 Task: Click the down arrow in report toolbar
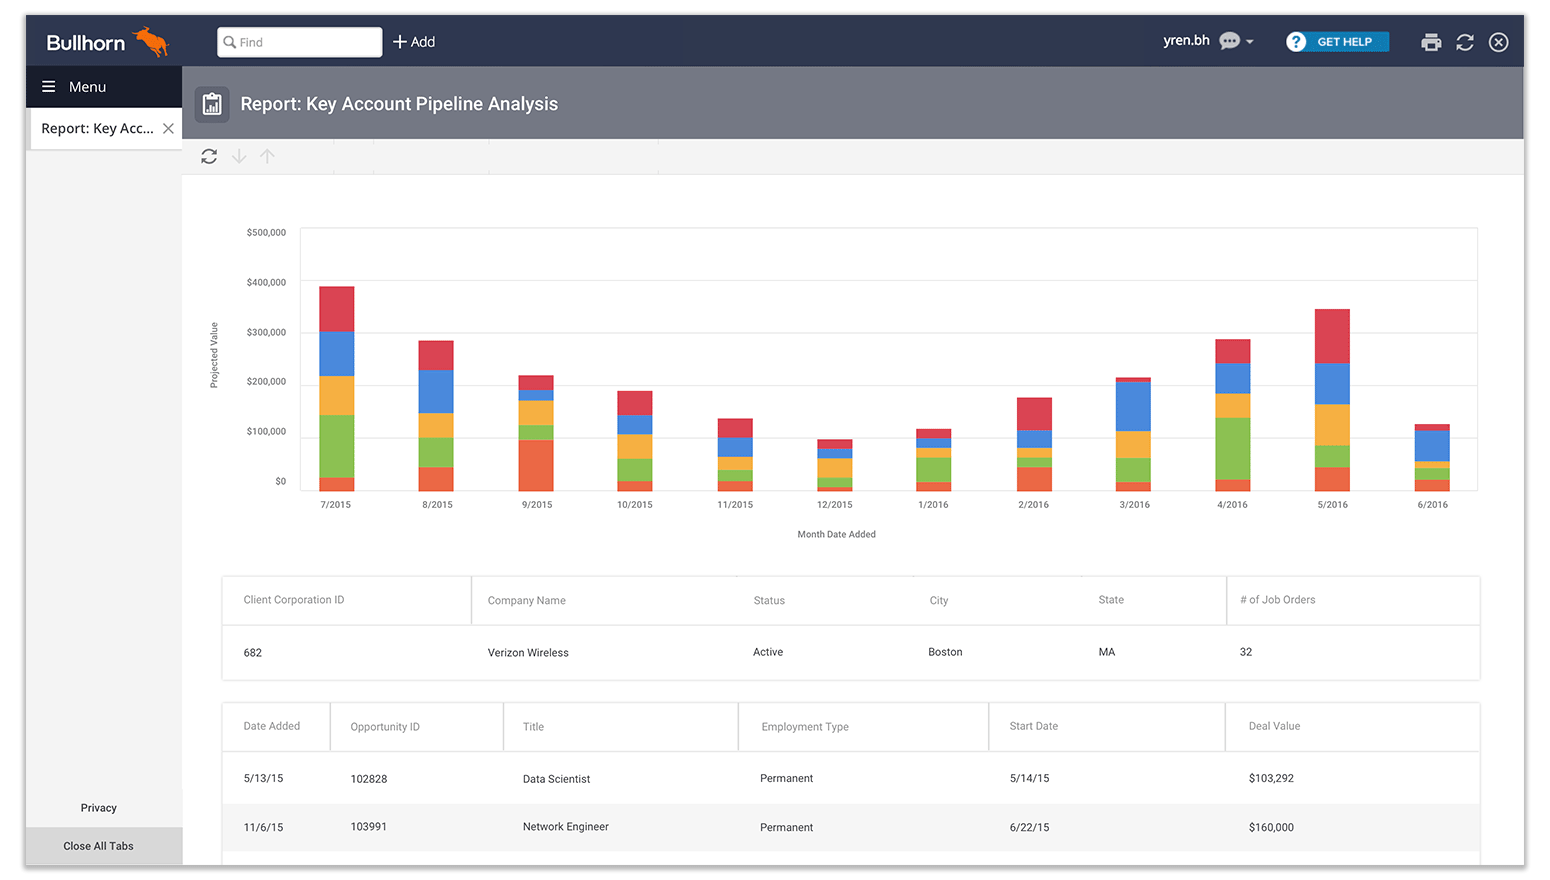pyautogui.click(x=239, y=156)
